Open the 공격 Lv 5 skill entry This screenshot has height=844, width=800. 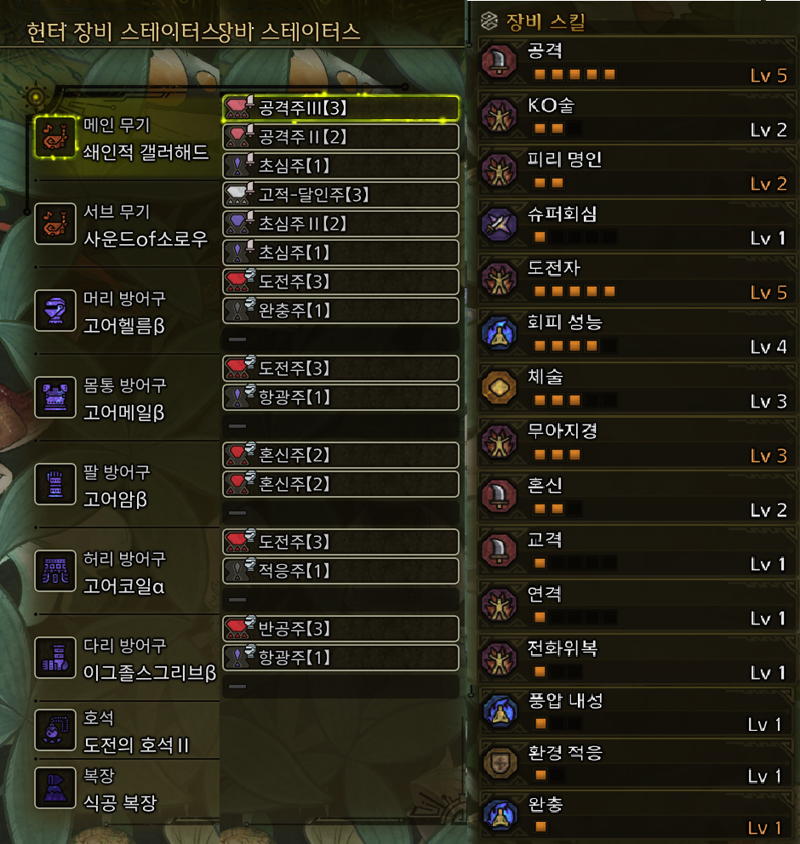click(x=636, y=62)
